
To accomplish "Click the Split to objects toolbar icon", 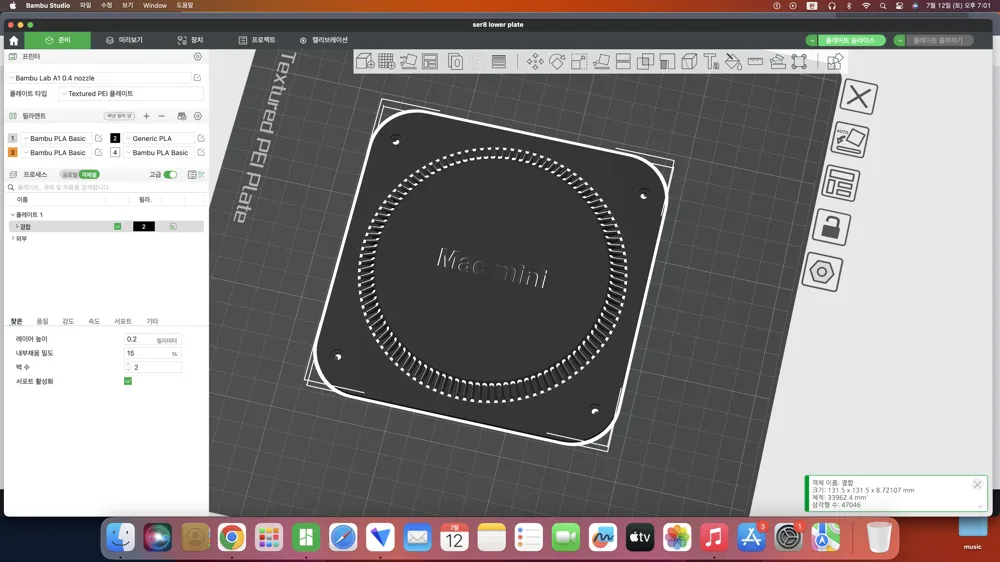I will (455, 61).
